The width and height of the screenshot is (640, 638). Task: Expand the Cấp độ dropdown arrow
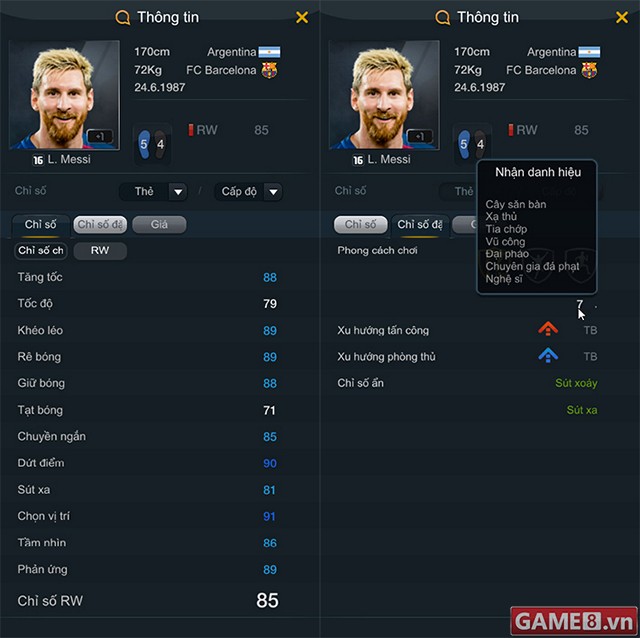(273, 191)
